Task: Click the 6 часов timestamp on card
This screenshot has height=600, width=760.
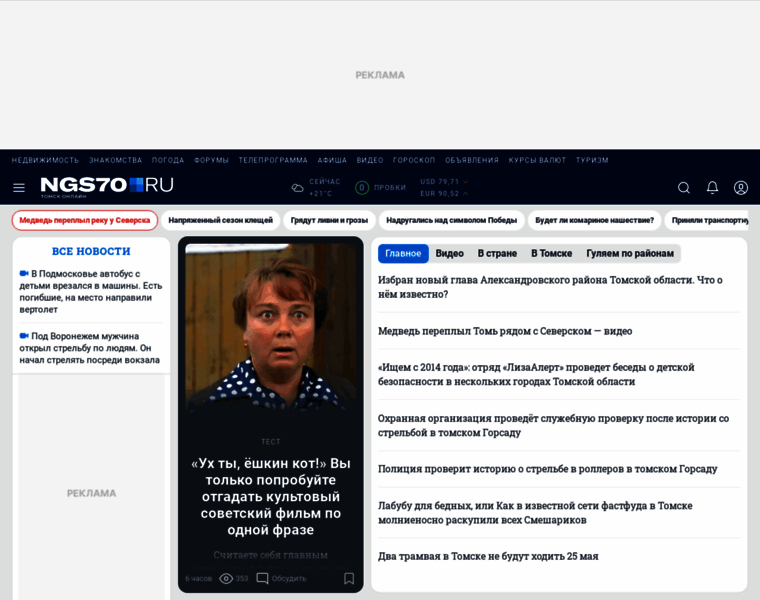Action: coord(199,578)
